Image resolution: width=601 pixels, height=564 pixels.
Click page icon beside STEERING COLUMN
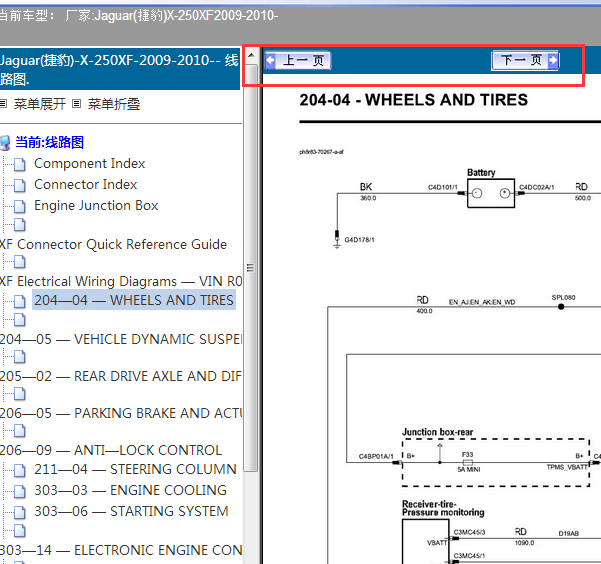20,470
